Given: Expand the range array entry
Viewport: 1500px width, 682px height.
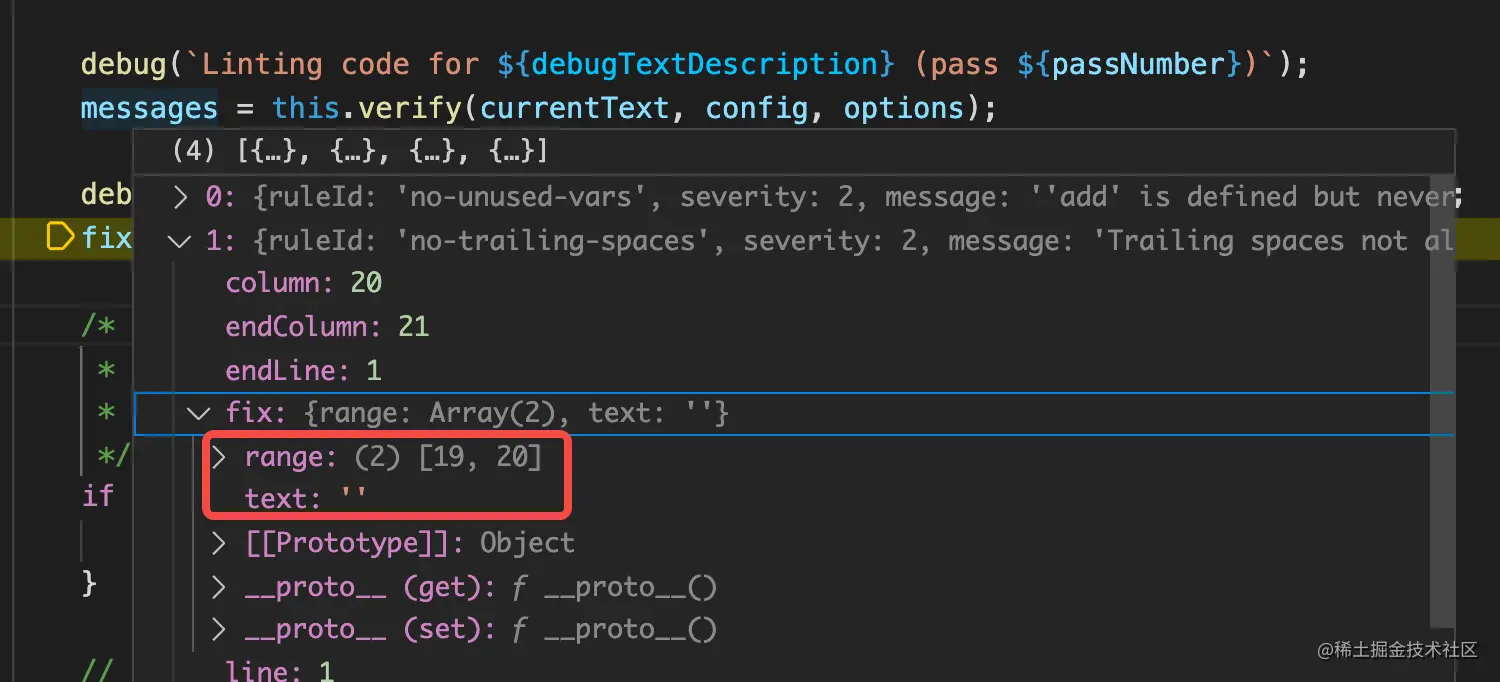Looking at the screenshot, I should pos(219,457).
